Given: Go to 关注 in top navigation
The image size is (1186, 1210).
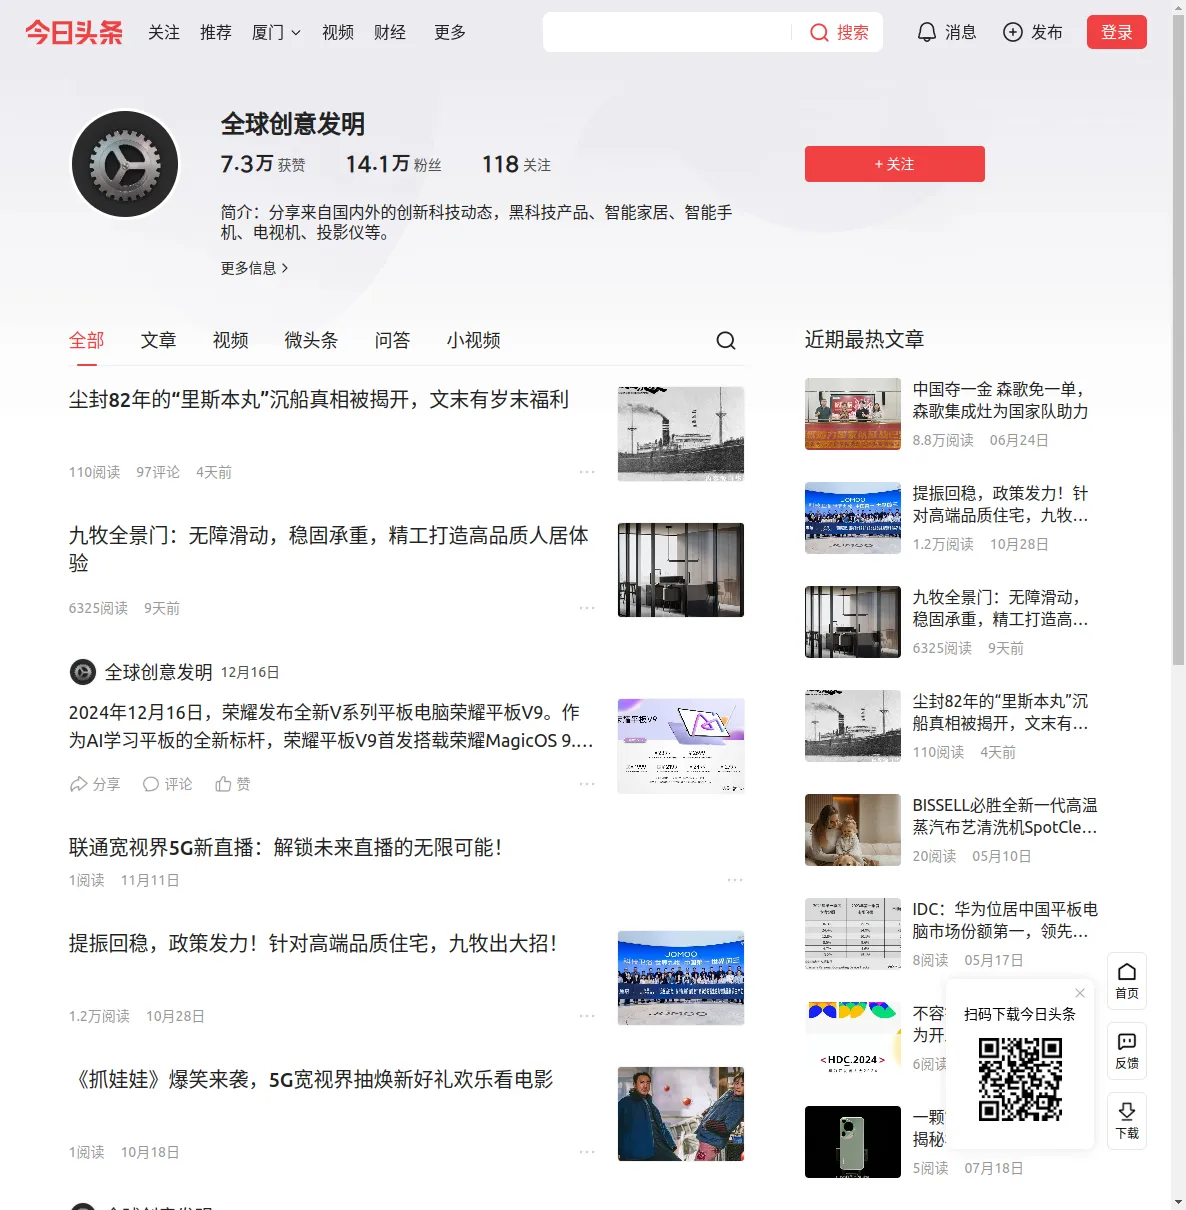Looking at the screenshot, I should pyautogui.click(x=164, y=33).
